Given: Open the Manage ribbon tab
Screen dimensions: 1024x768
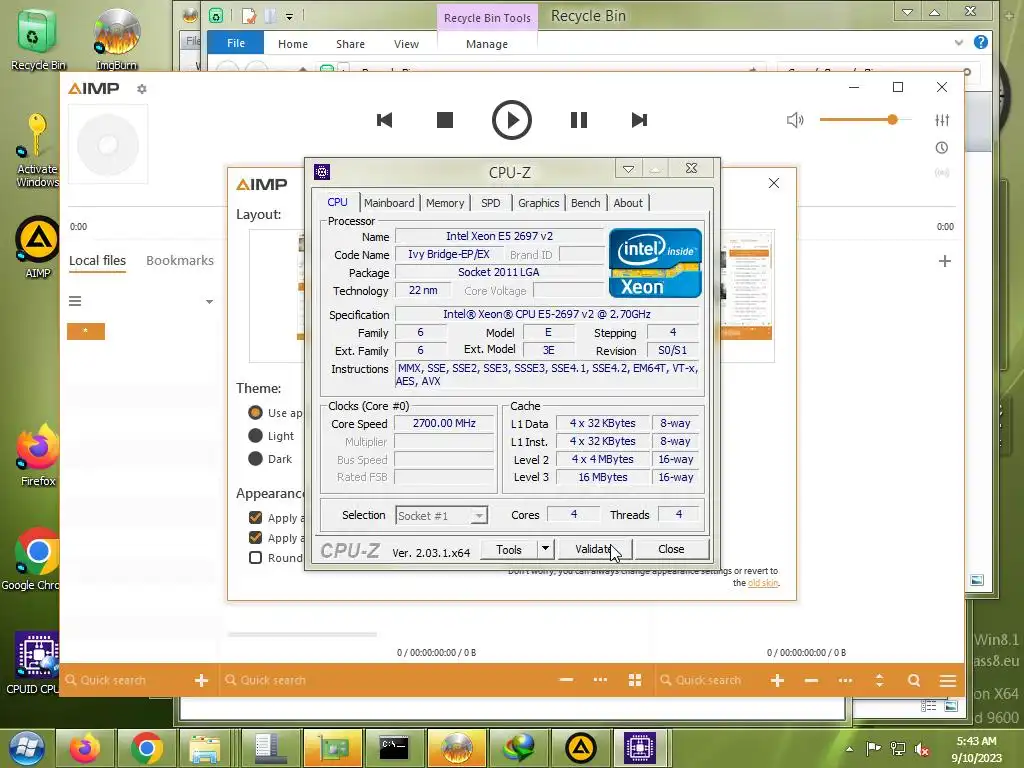Looking at the screenshot, I should click(x=487, y=44).
